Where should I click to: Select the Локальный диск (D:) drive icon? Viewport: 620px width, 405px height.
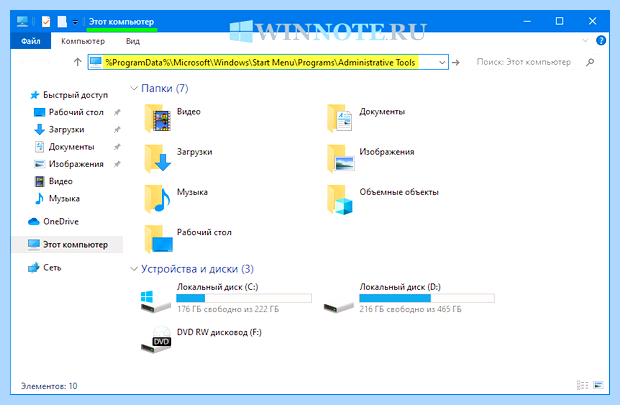coord(338,306)
